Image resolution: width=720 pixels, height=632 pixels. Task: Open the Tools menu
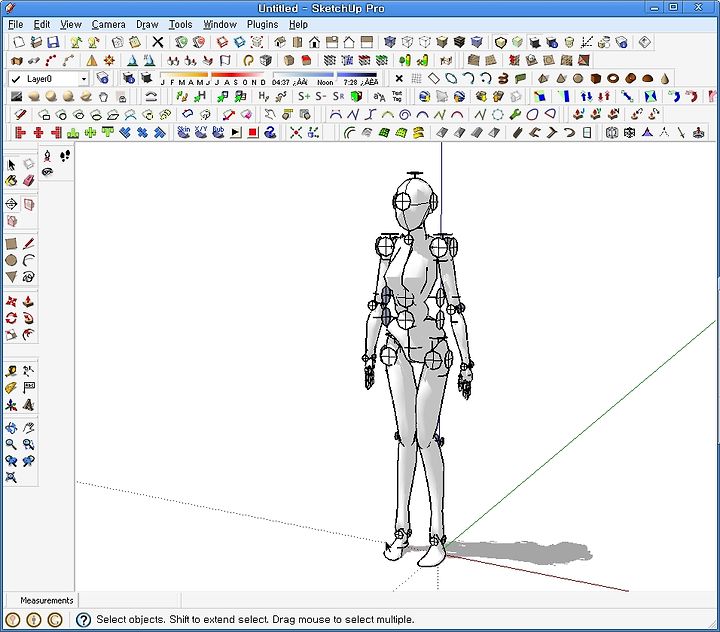[180, 24]
